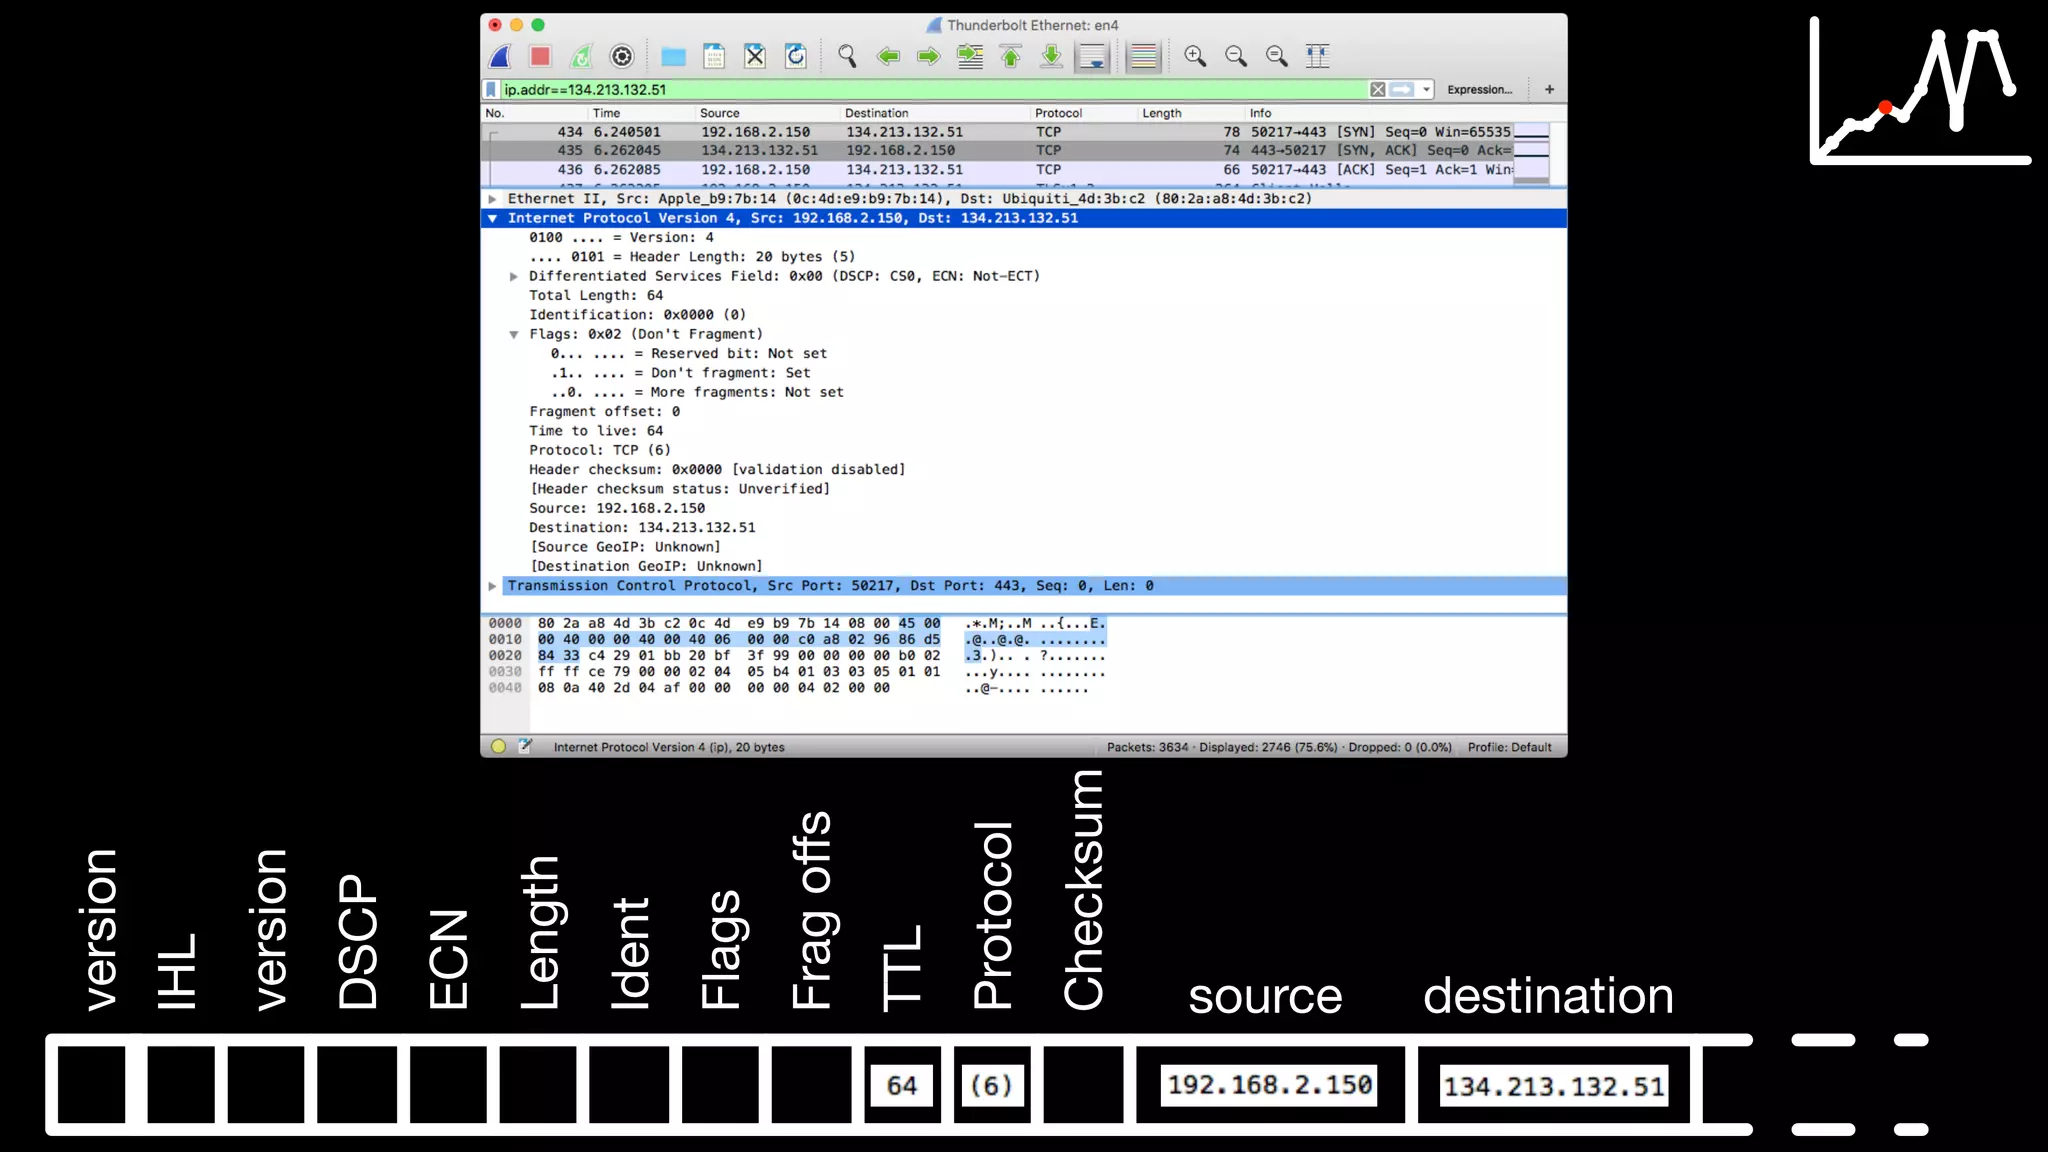Viewport: 2048px width, 1152px height.
Task: Start a new capture with the shark fin icon
Action: click(x=501, y=56)
